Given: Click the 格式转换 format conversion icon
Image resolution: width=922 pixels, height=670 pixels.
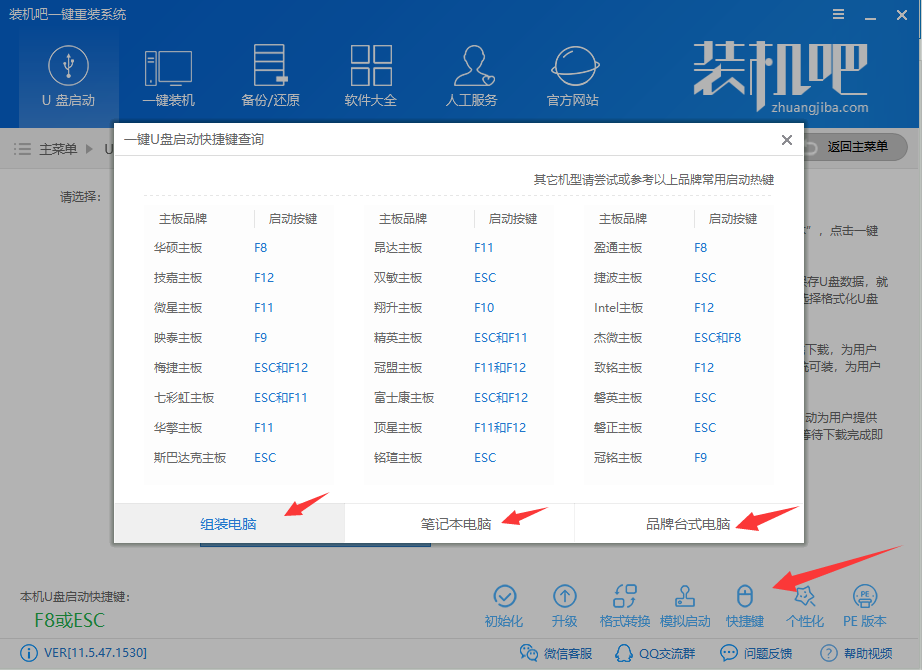Looking at the screenshot, I should click(625, 600).
